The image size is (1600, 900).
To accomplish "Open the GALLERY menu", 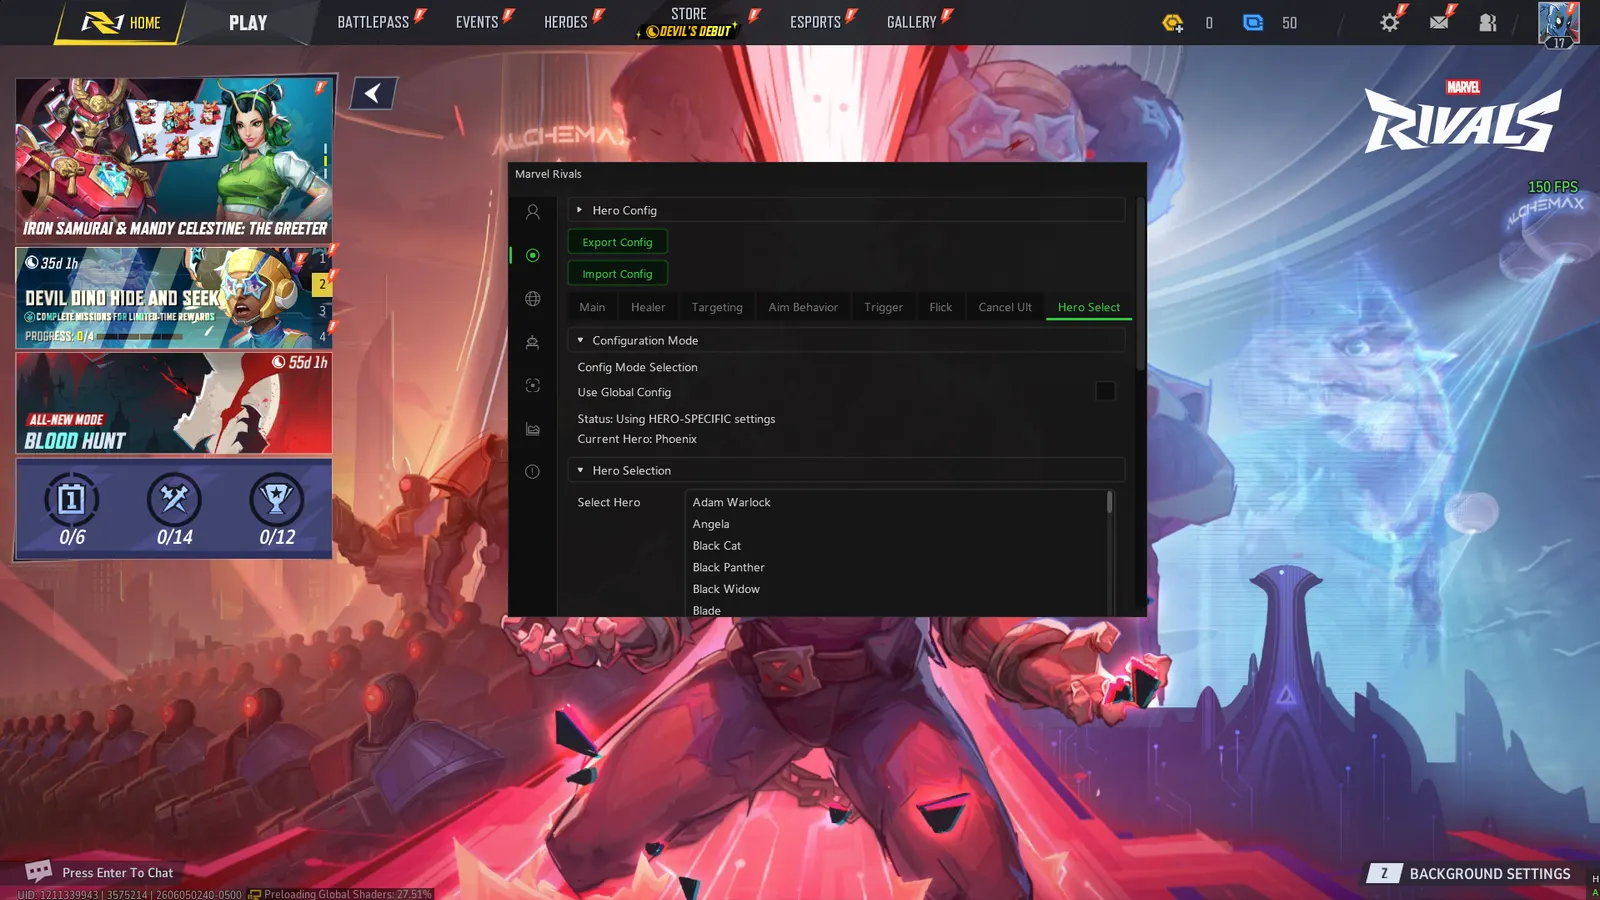I will (912, 22).
